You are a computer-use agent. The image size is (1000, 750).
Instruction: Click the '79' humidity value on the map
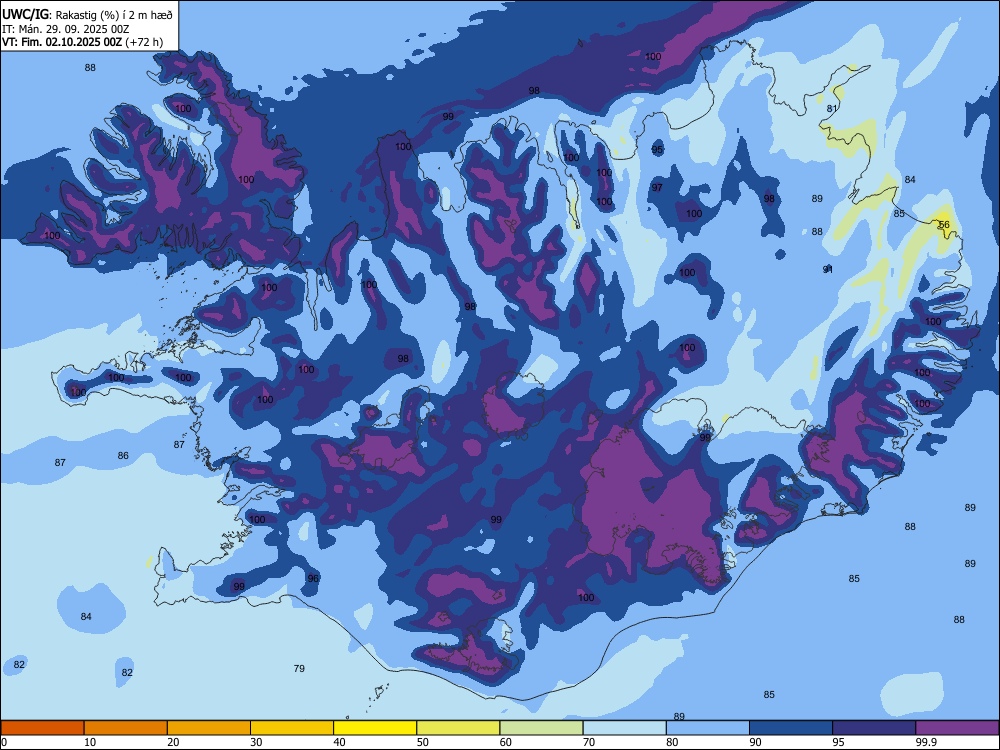299,668
